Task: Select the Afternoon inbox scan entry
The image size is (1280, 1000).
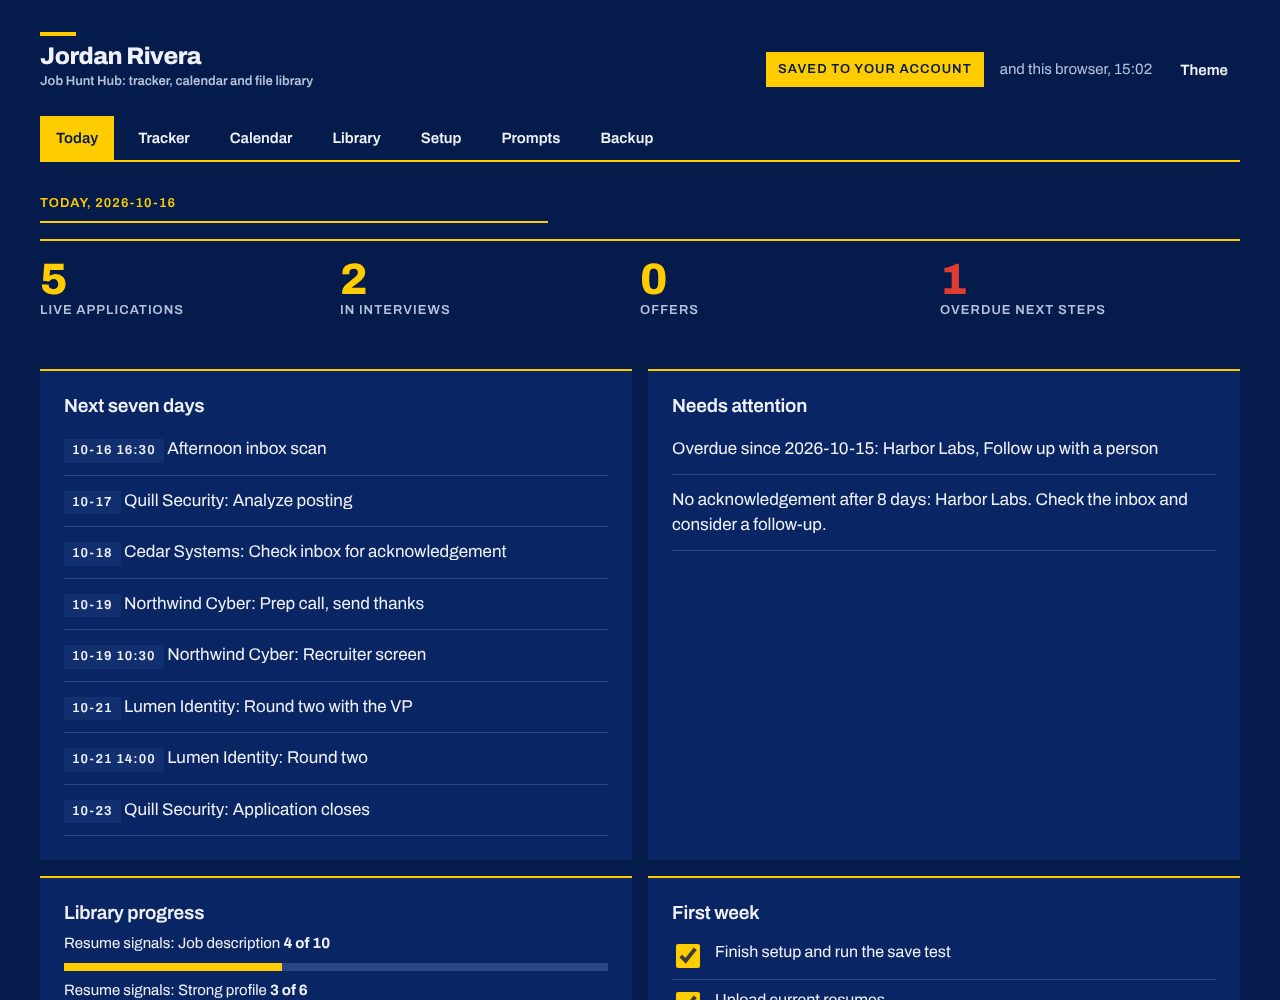Action: [336, 449]
